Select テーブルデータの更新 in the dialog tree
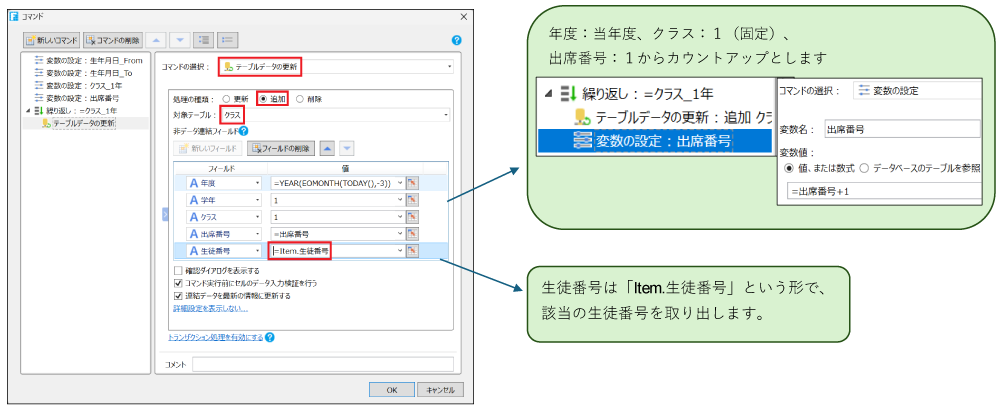Image resolution: width=1000 pixels, height=412 pixels. coord(79,123)
